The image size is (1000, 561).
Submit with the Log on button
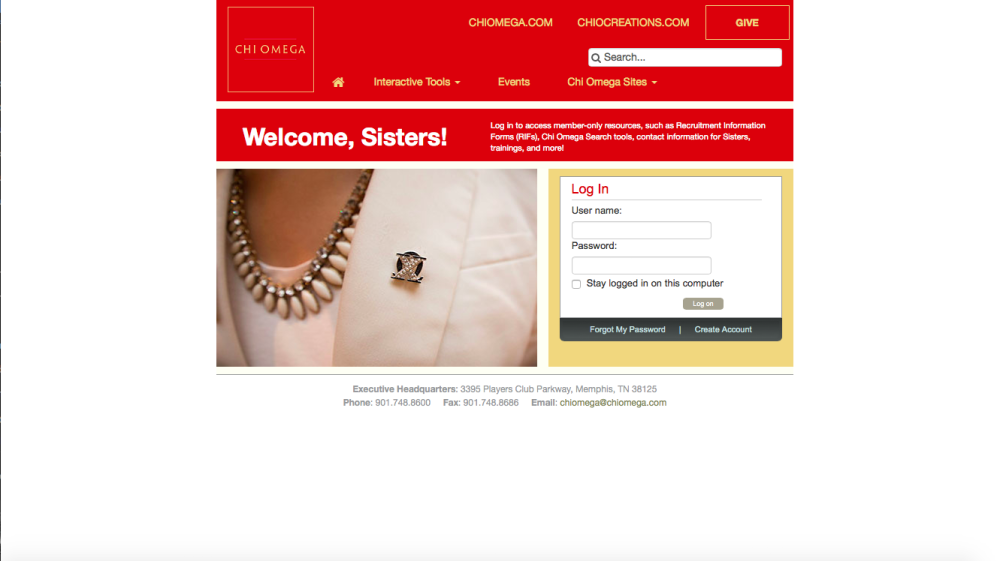click(x=703, y=303)
